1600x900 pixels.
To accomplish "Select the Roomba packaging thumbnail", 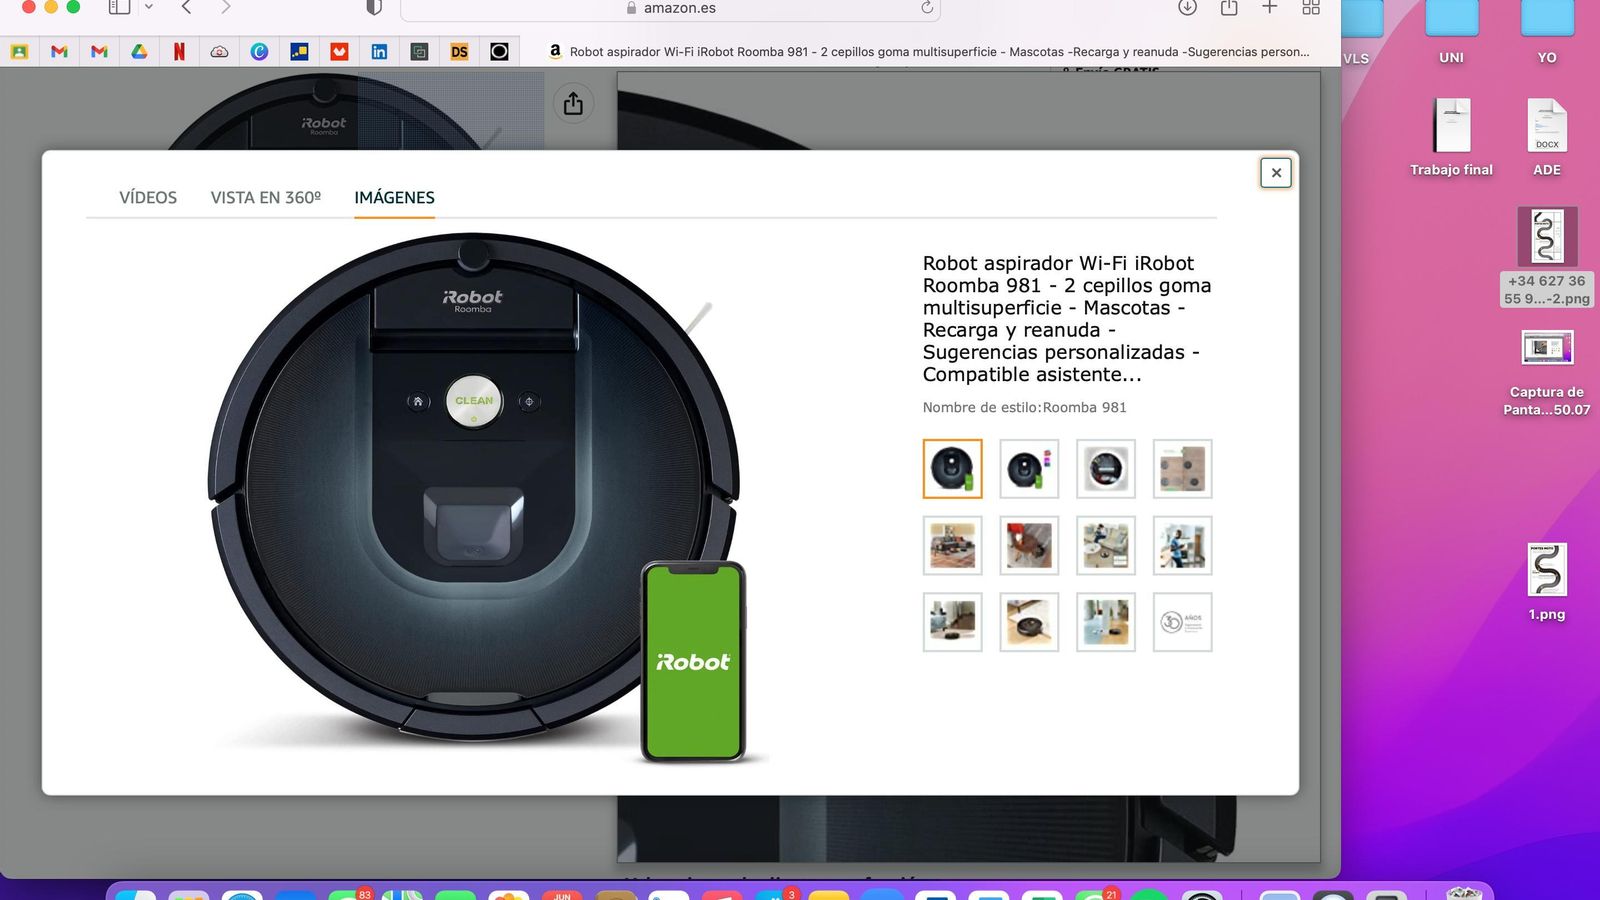I will (x=1182, y=469).
